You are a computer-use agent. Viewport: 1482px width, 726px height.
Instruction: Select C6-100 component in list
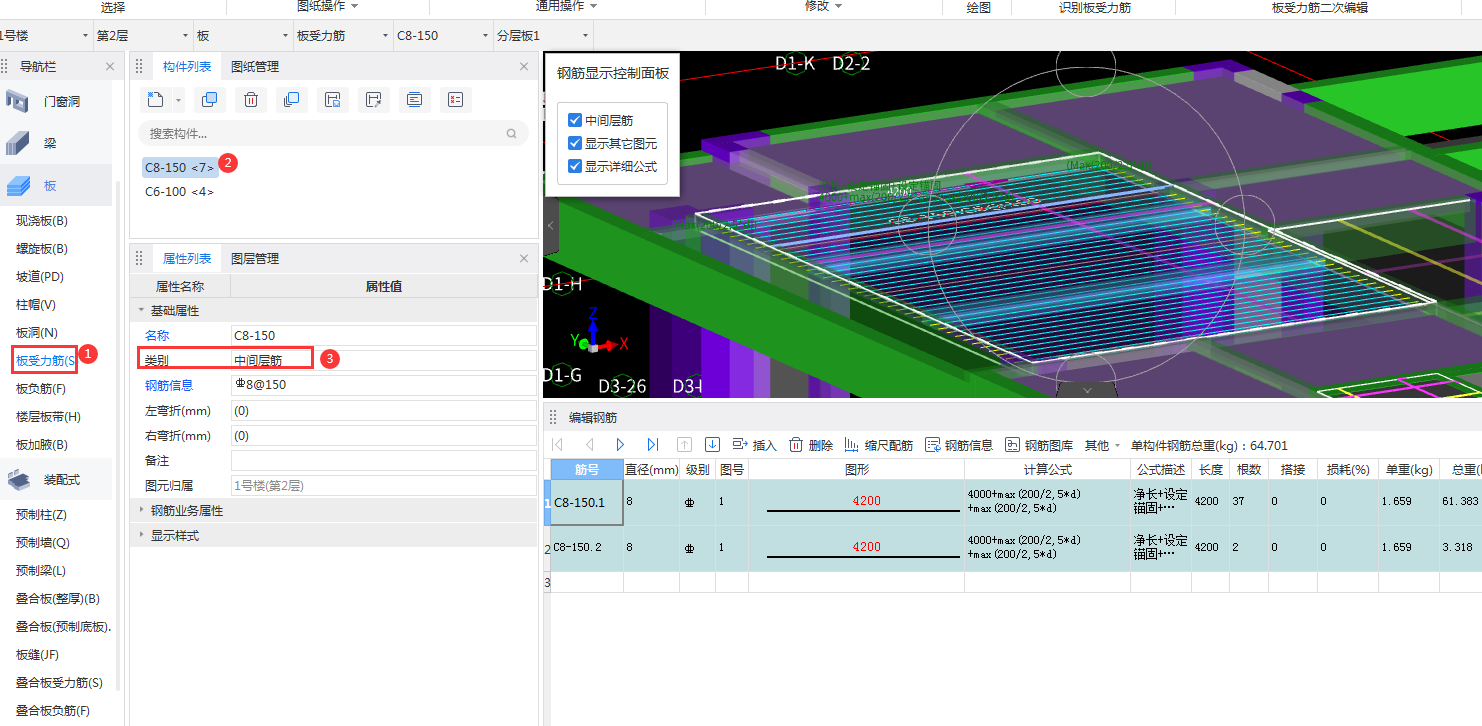179,192
